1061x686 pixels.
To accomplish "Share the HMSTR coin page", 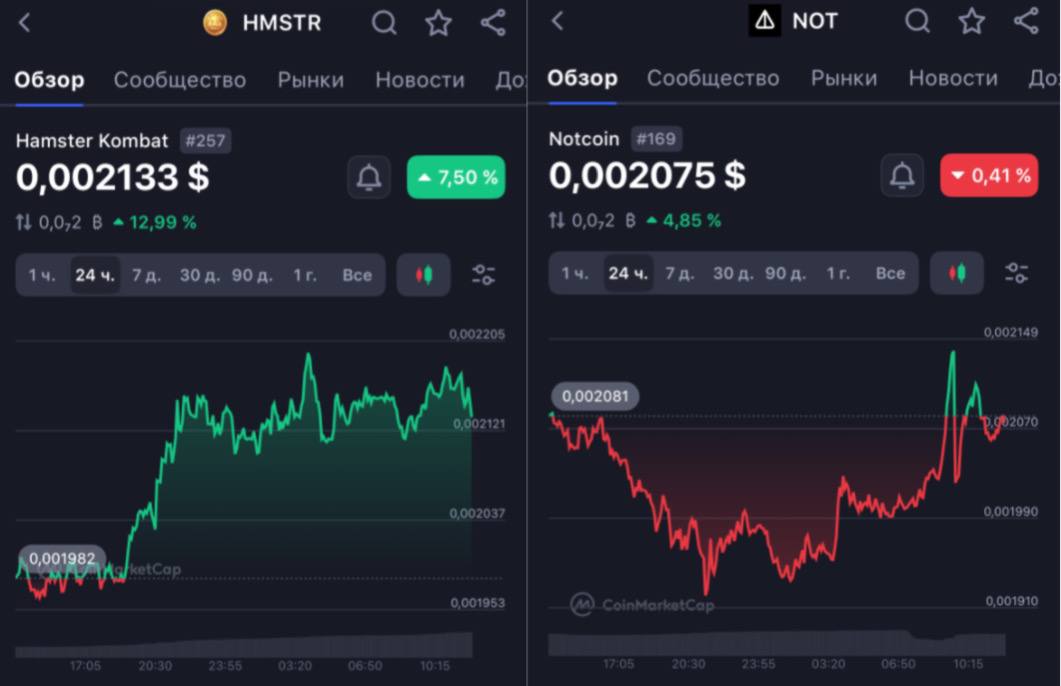I will (x=493, y=23).
